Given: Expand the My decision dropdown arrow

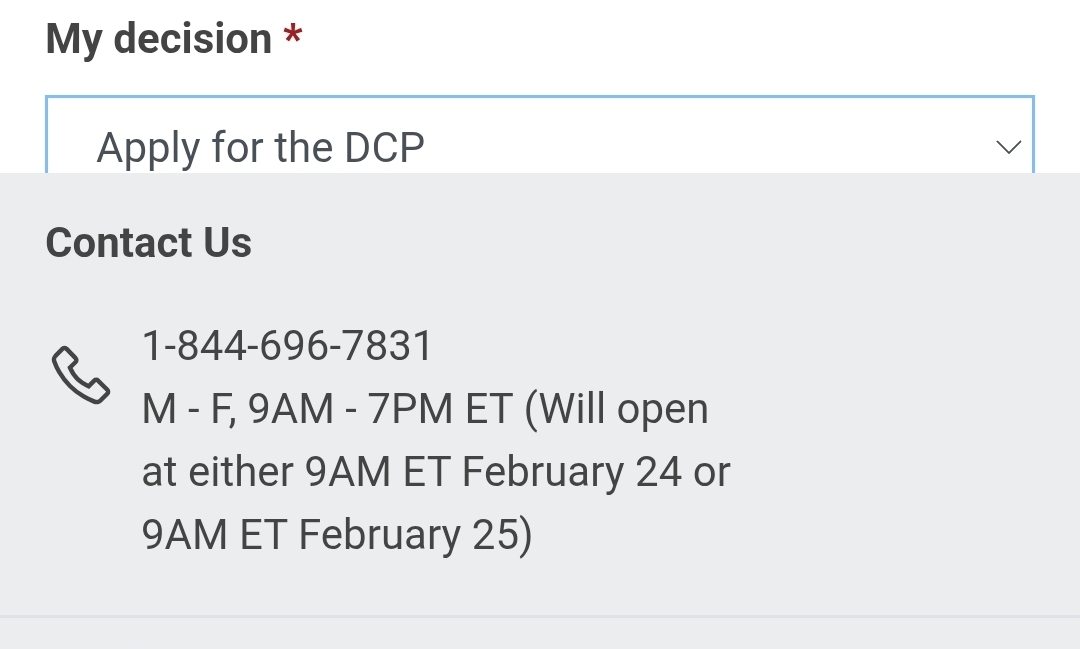Looking at the screenshot, I should 1008,148.
